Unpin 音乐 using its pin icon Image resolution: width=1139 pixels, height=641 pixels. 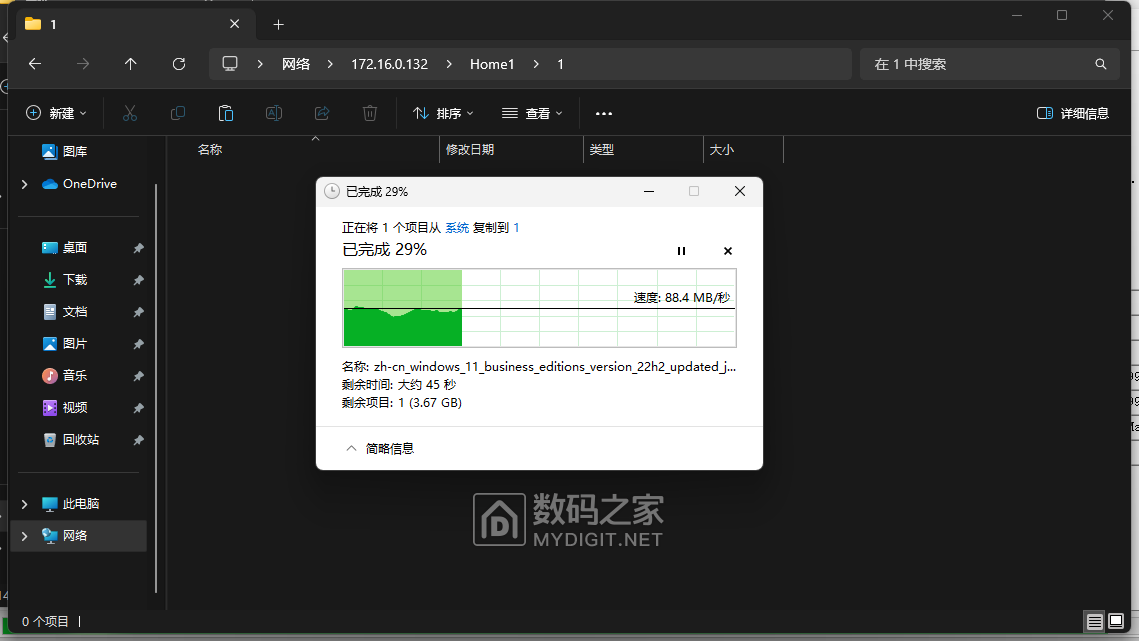(x=138, y=376)
